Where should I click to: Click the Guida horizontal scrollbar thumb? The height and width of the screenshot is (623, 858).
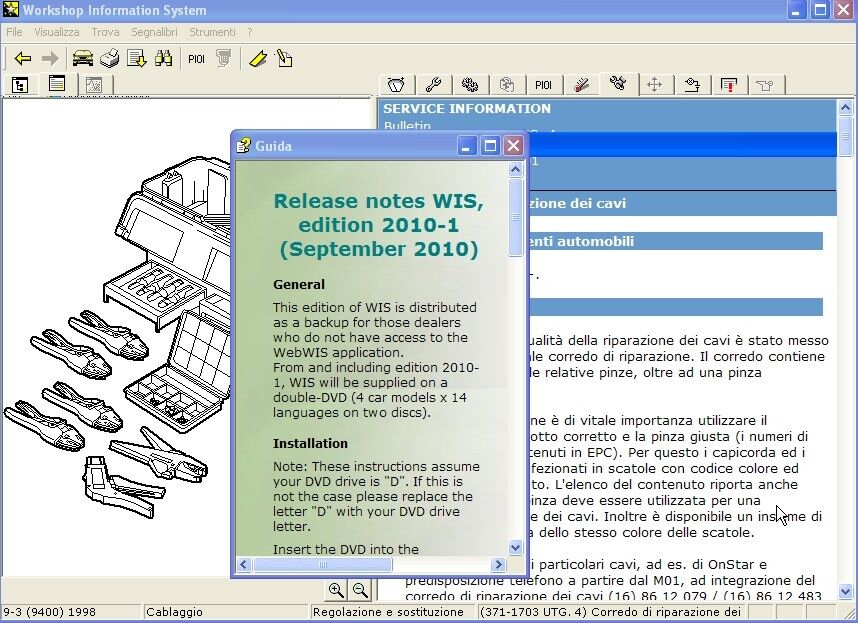pyautogui.click(x=323, y=564)
